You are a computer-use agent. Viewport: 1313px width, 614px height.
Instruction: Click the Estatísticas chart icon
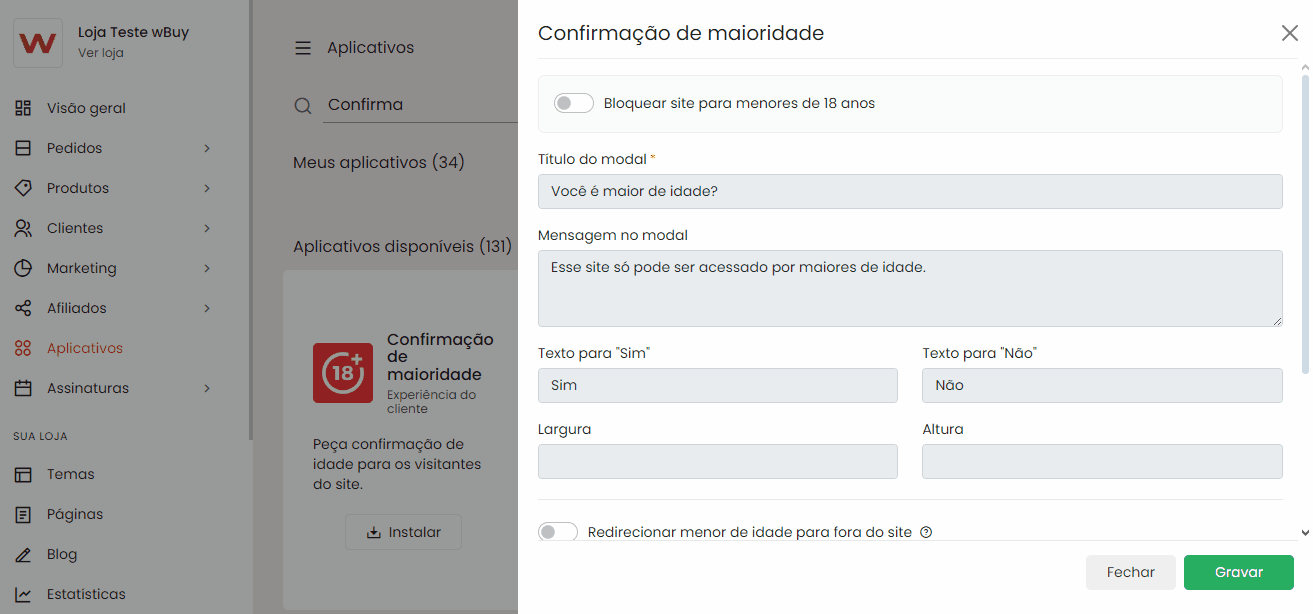(x=23, y=594)
